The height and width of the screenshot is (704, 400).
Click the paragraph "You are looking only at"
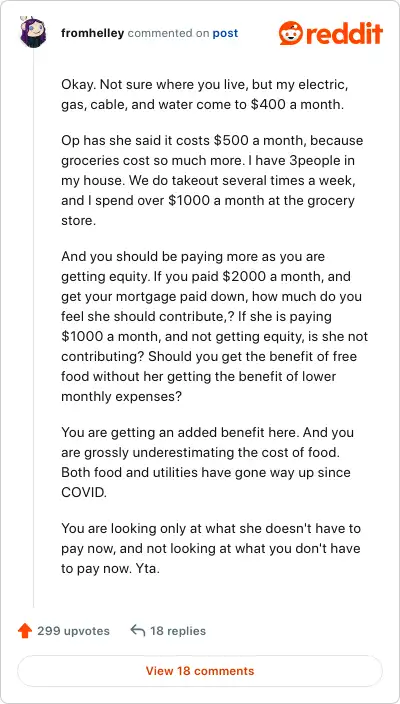(x=211, y=548)
